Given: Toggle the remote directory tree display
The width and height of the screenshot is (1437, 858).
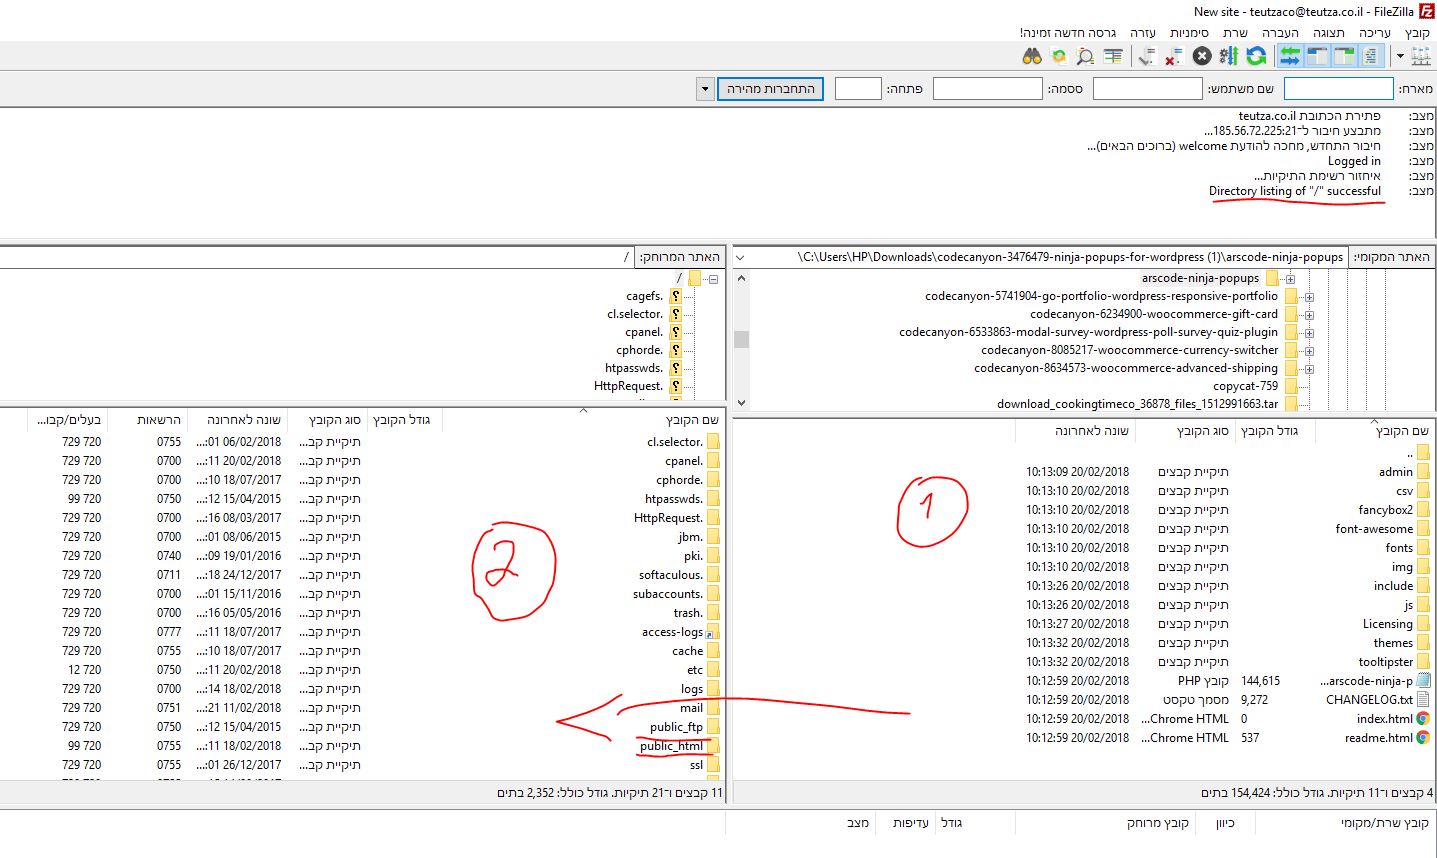Looking at the screenshot, I should (x=1318, y=56).
